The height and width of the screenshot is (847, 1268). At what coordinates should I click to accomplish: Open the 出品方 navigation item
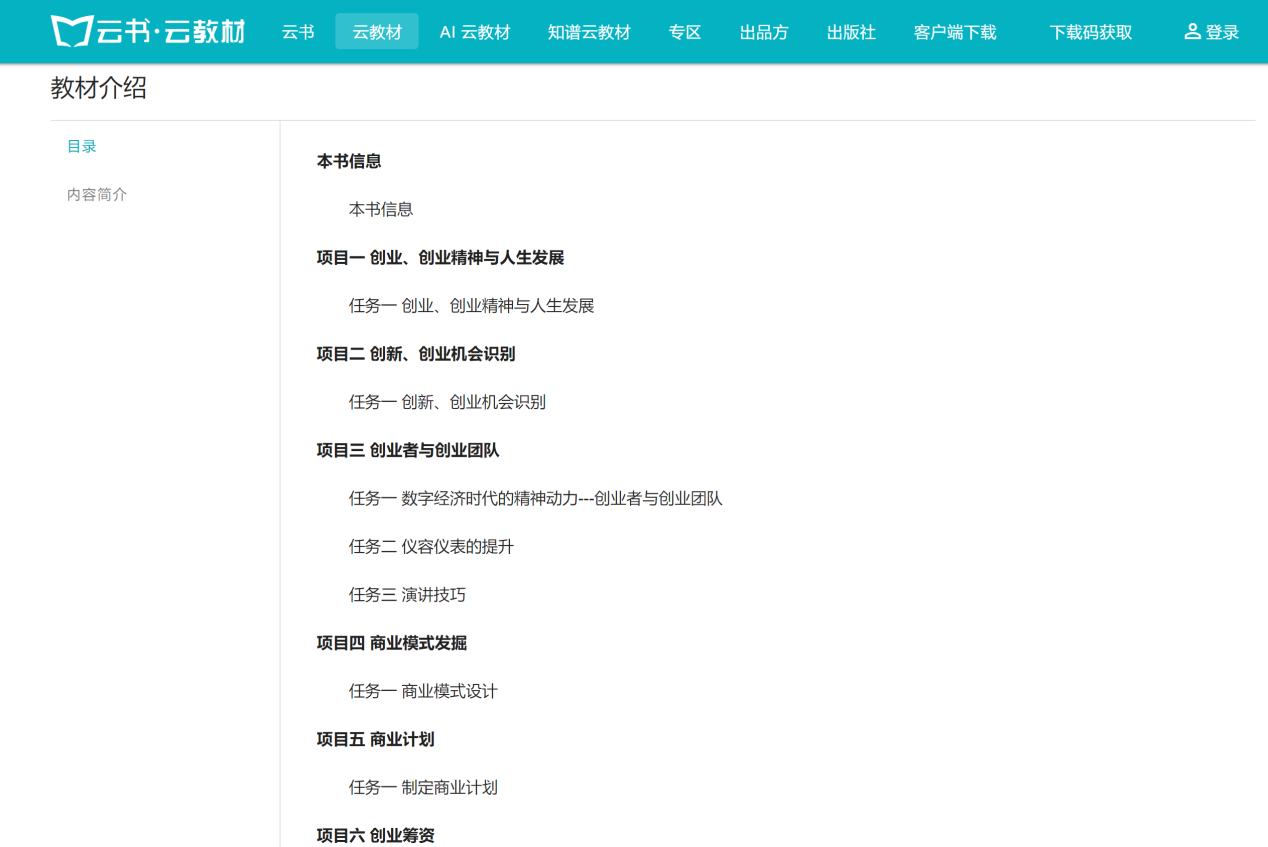(x=764, y=32)
